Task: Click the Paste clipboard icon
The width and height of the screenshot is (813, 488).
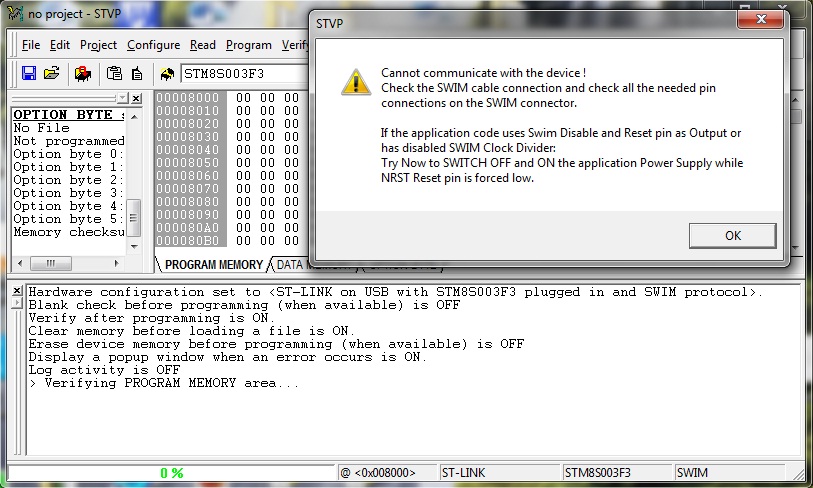Action: (x=114, y=73)
